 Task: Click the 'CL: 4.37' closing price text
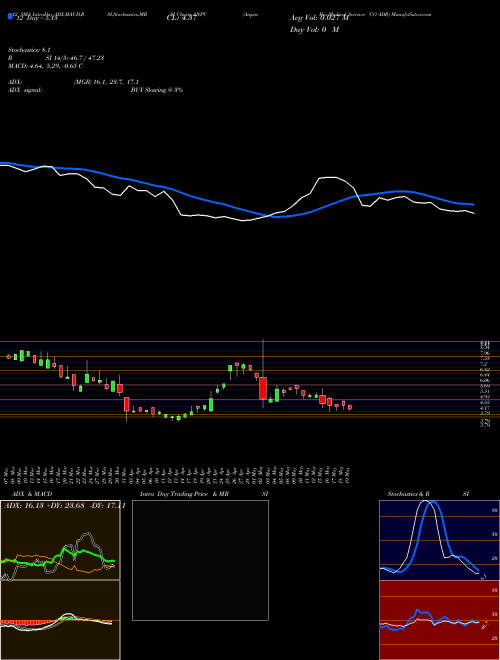click(181, 18)
